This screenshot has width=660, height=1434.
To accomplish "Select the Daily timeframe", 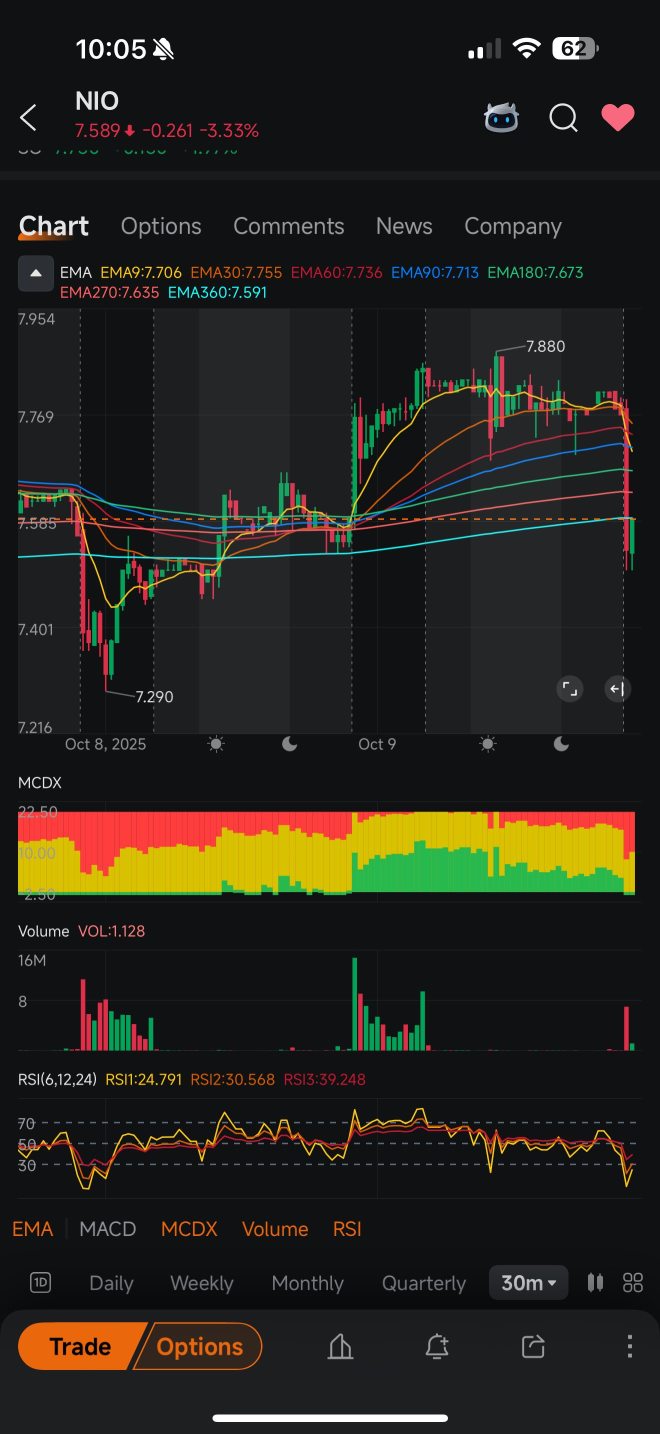I will pos(111,1283).
